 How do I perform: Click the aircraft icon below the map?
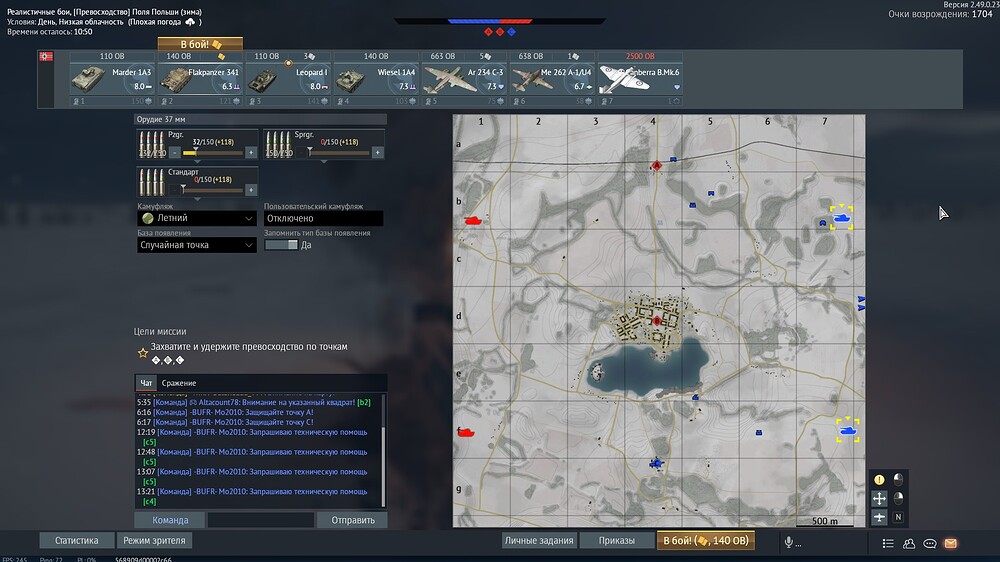[879, 517]
